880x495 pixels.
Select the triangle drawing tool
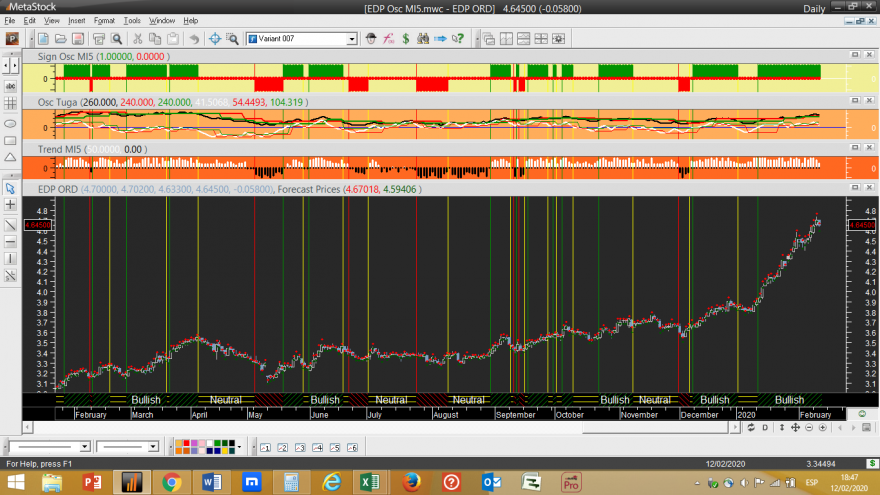pyautogui.click(x=10, y=158)
